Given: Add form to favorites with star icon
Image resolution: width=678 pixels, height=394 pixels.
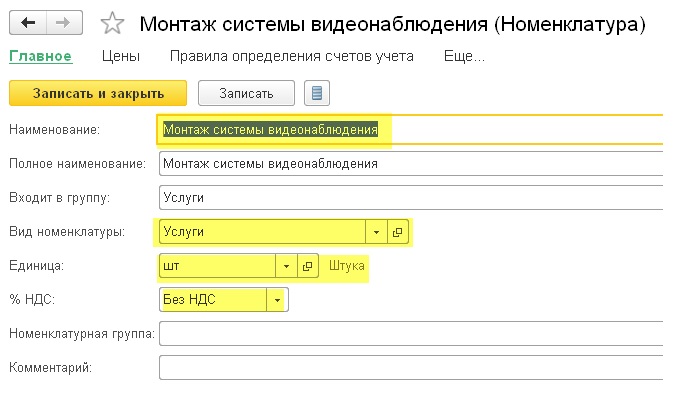Looking at the screenshot, I should 112,23.
